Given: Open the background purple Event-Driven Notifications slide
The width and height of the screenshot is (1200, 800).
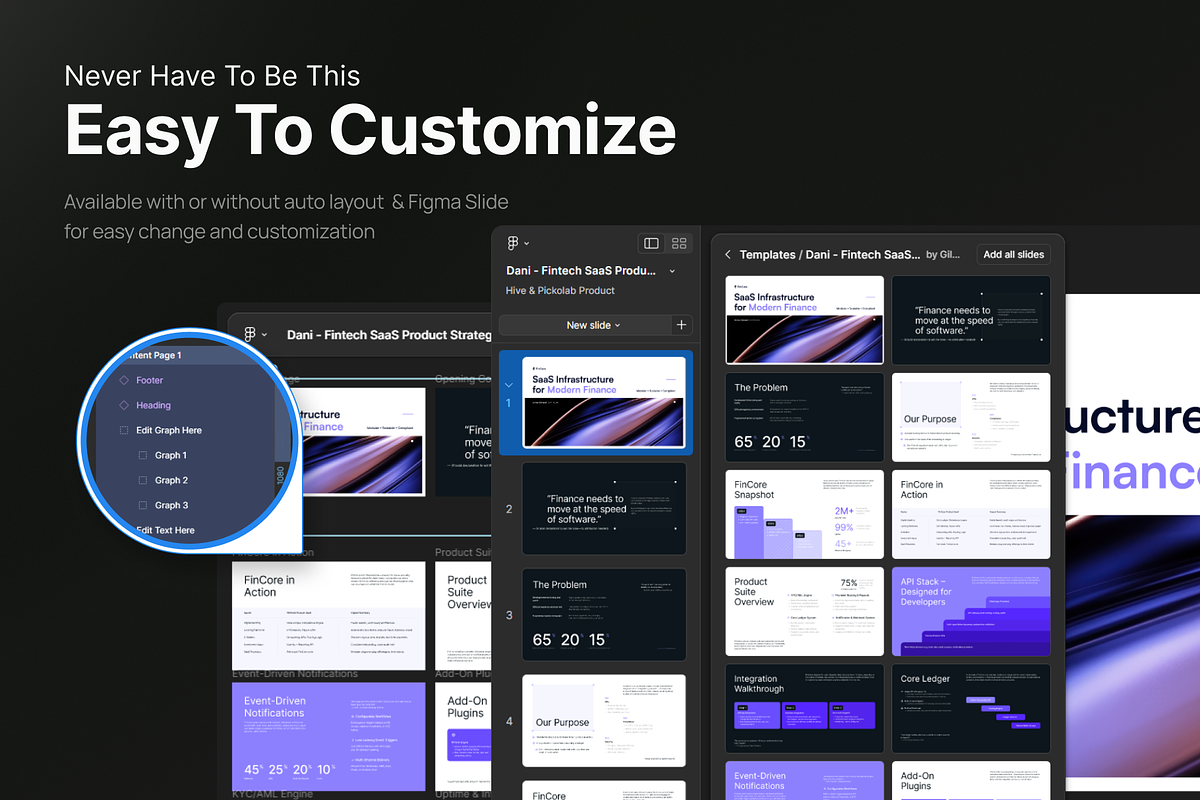Looking at the screenshot, I should coord(329,737).
